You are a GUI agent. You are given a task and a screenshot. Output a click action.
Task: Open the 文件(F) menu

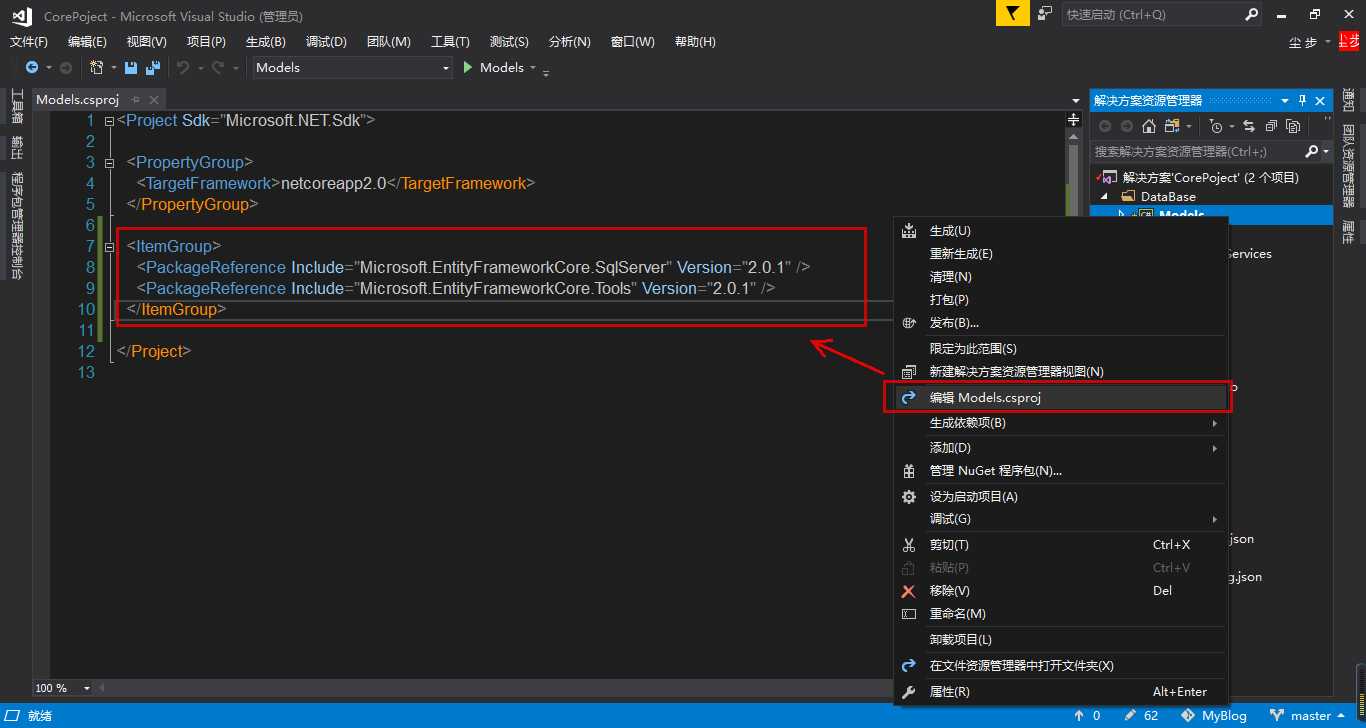click(29, 41)
